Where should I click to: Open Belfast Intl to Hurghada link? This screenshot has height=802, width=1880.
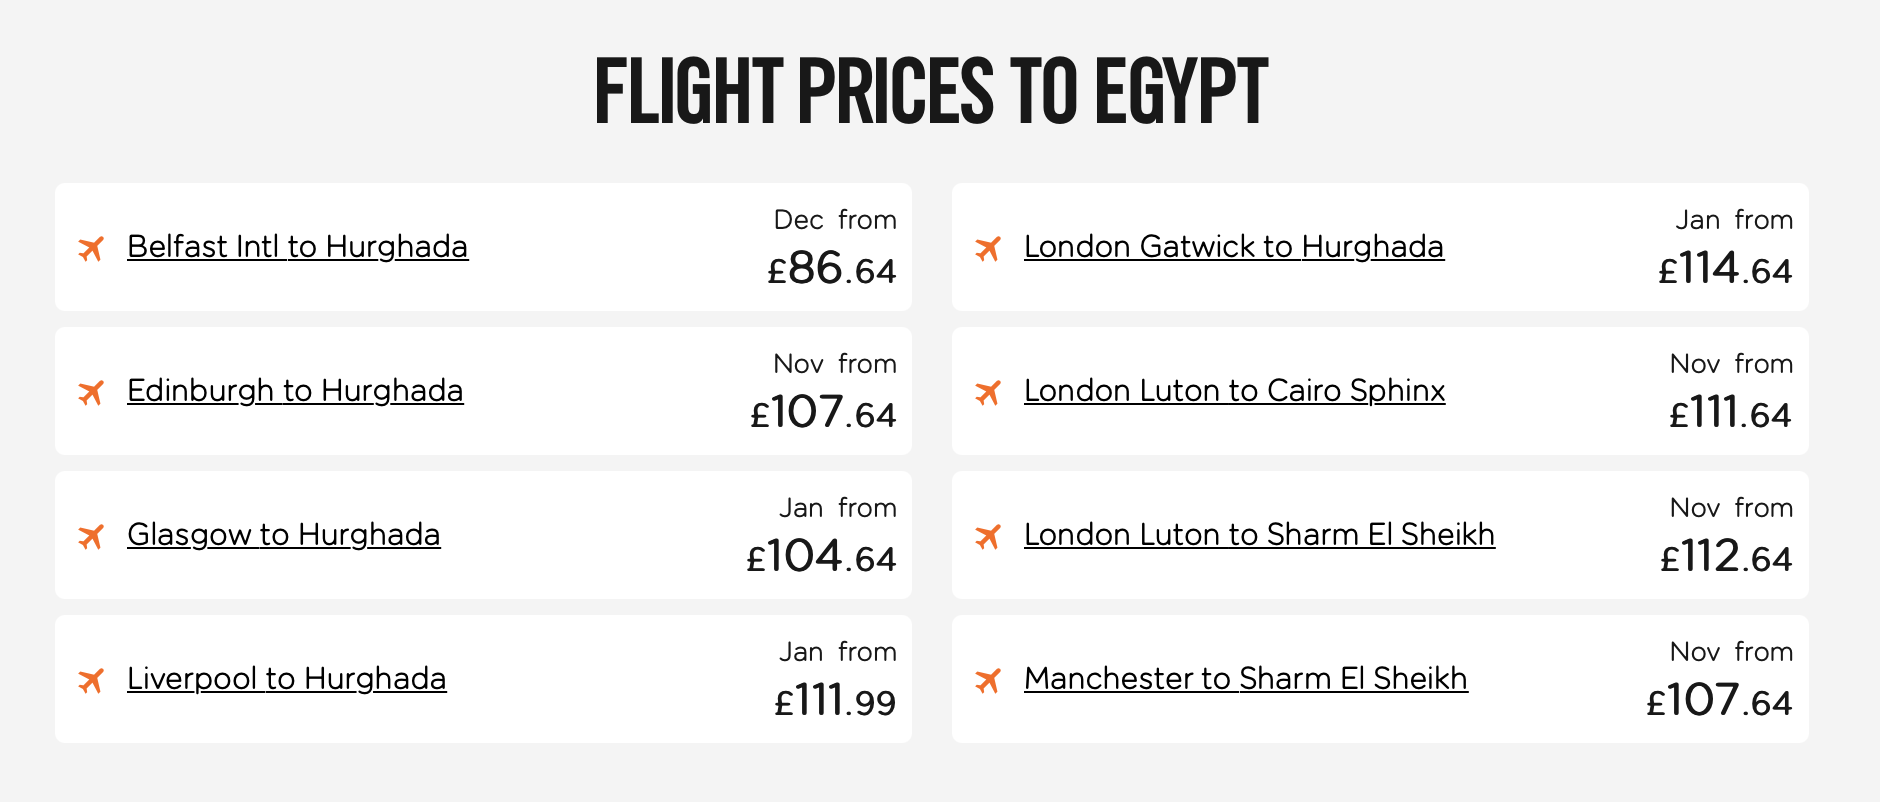click(x=297, y=247)
